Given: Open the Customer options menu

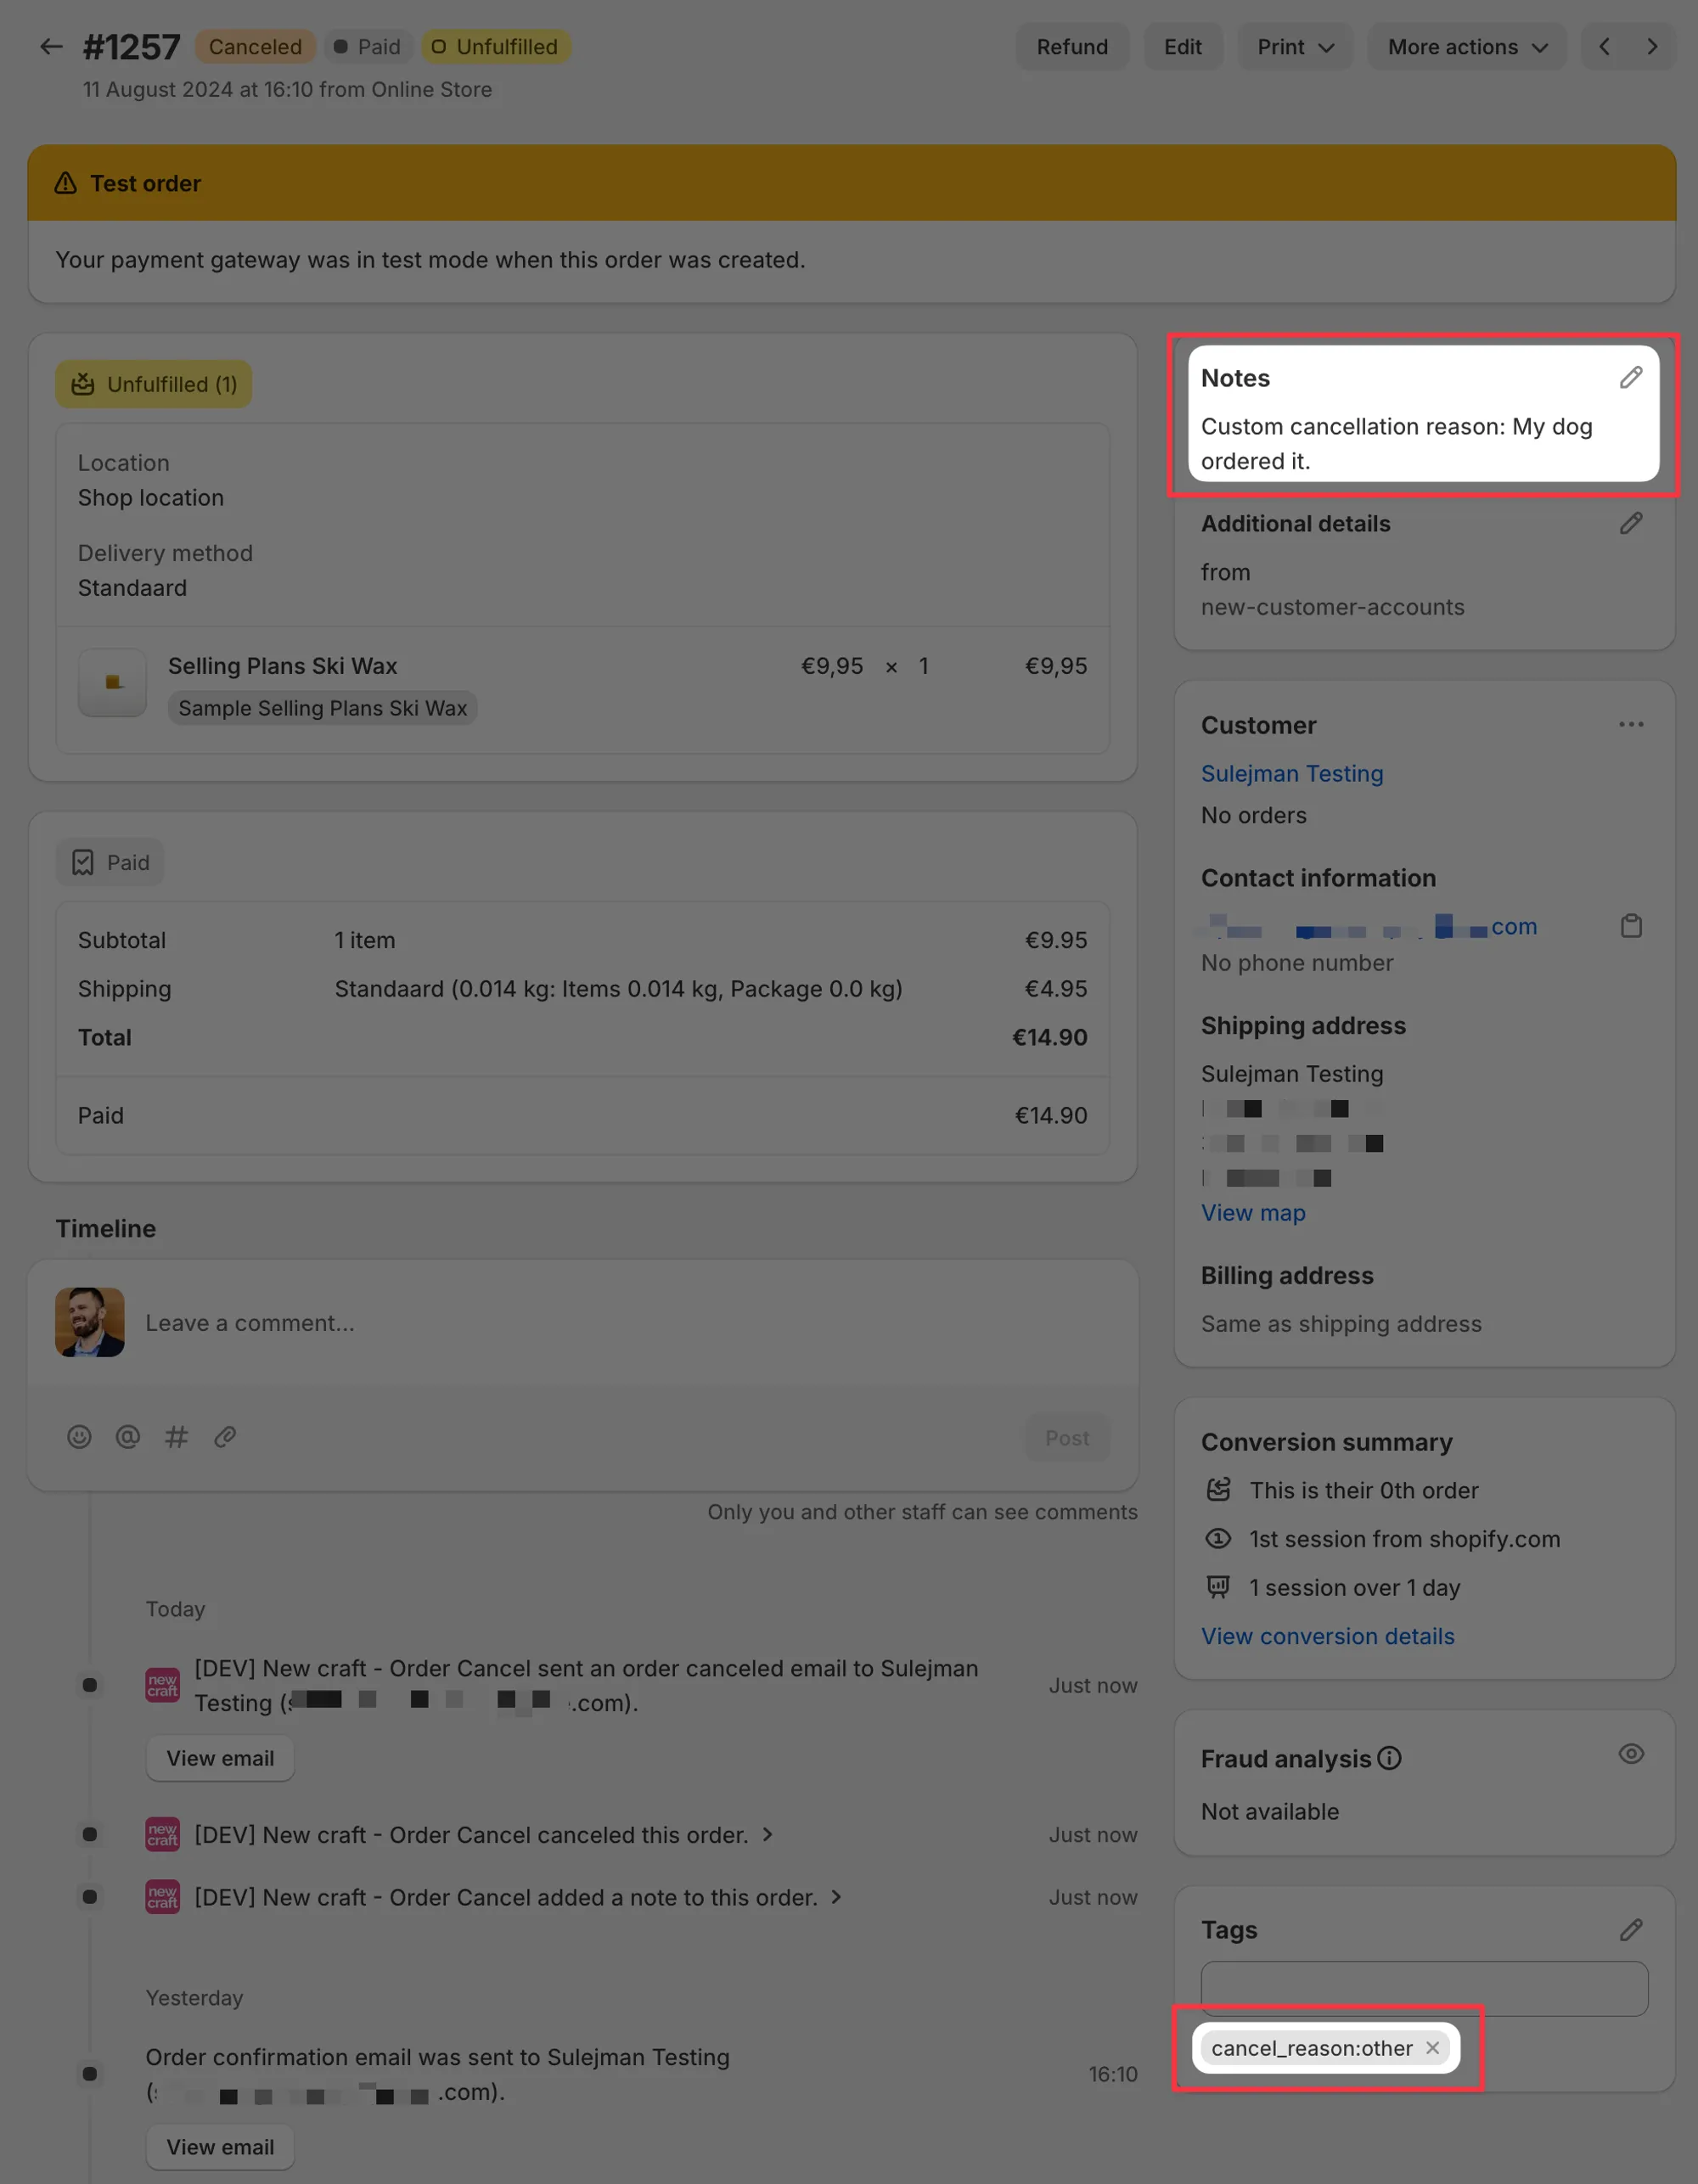Looking at the screenshot, I should (x=1631, y=724).
